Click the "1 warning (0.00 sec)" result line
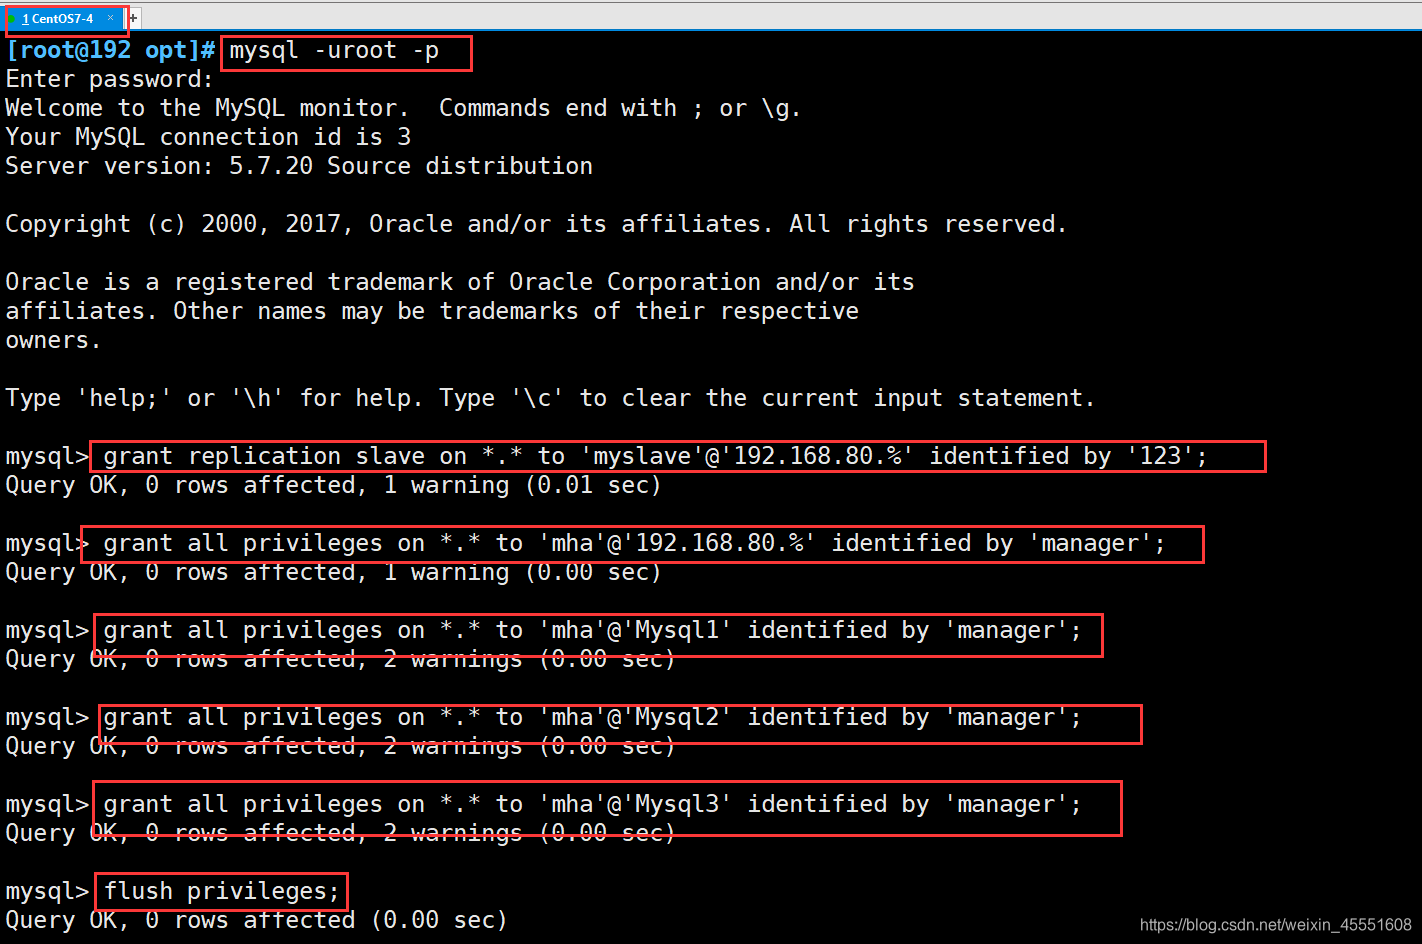 coord(333,572)
